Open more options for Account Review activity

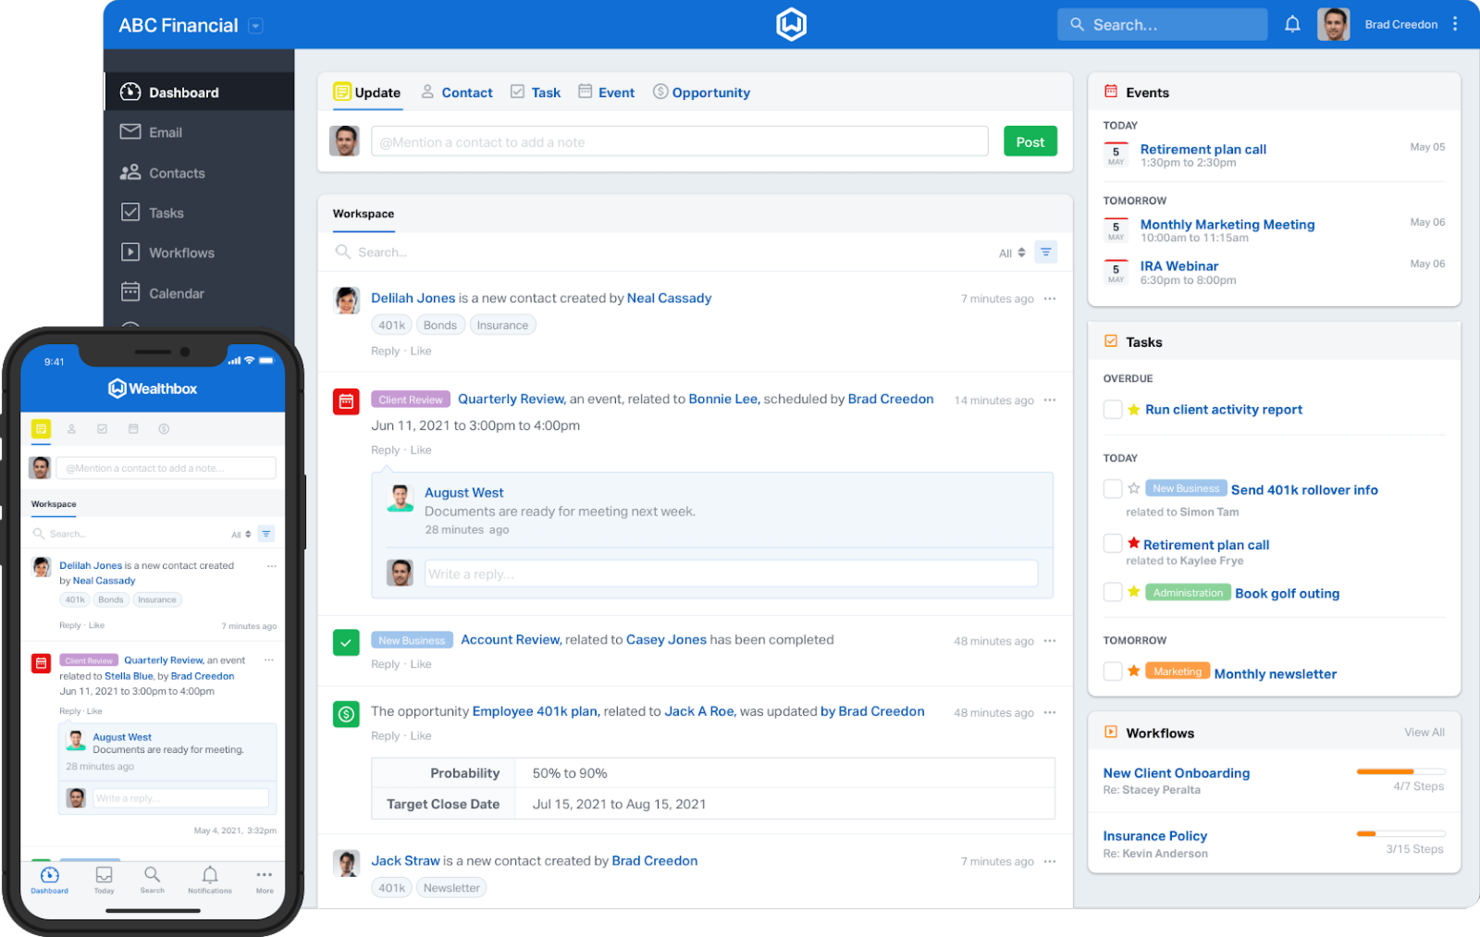pos(1049,641)
